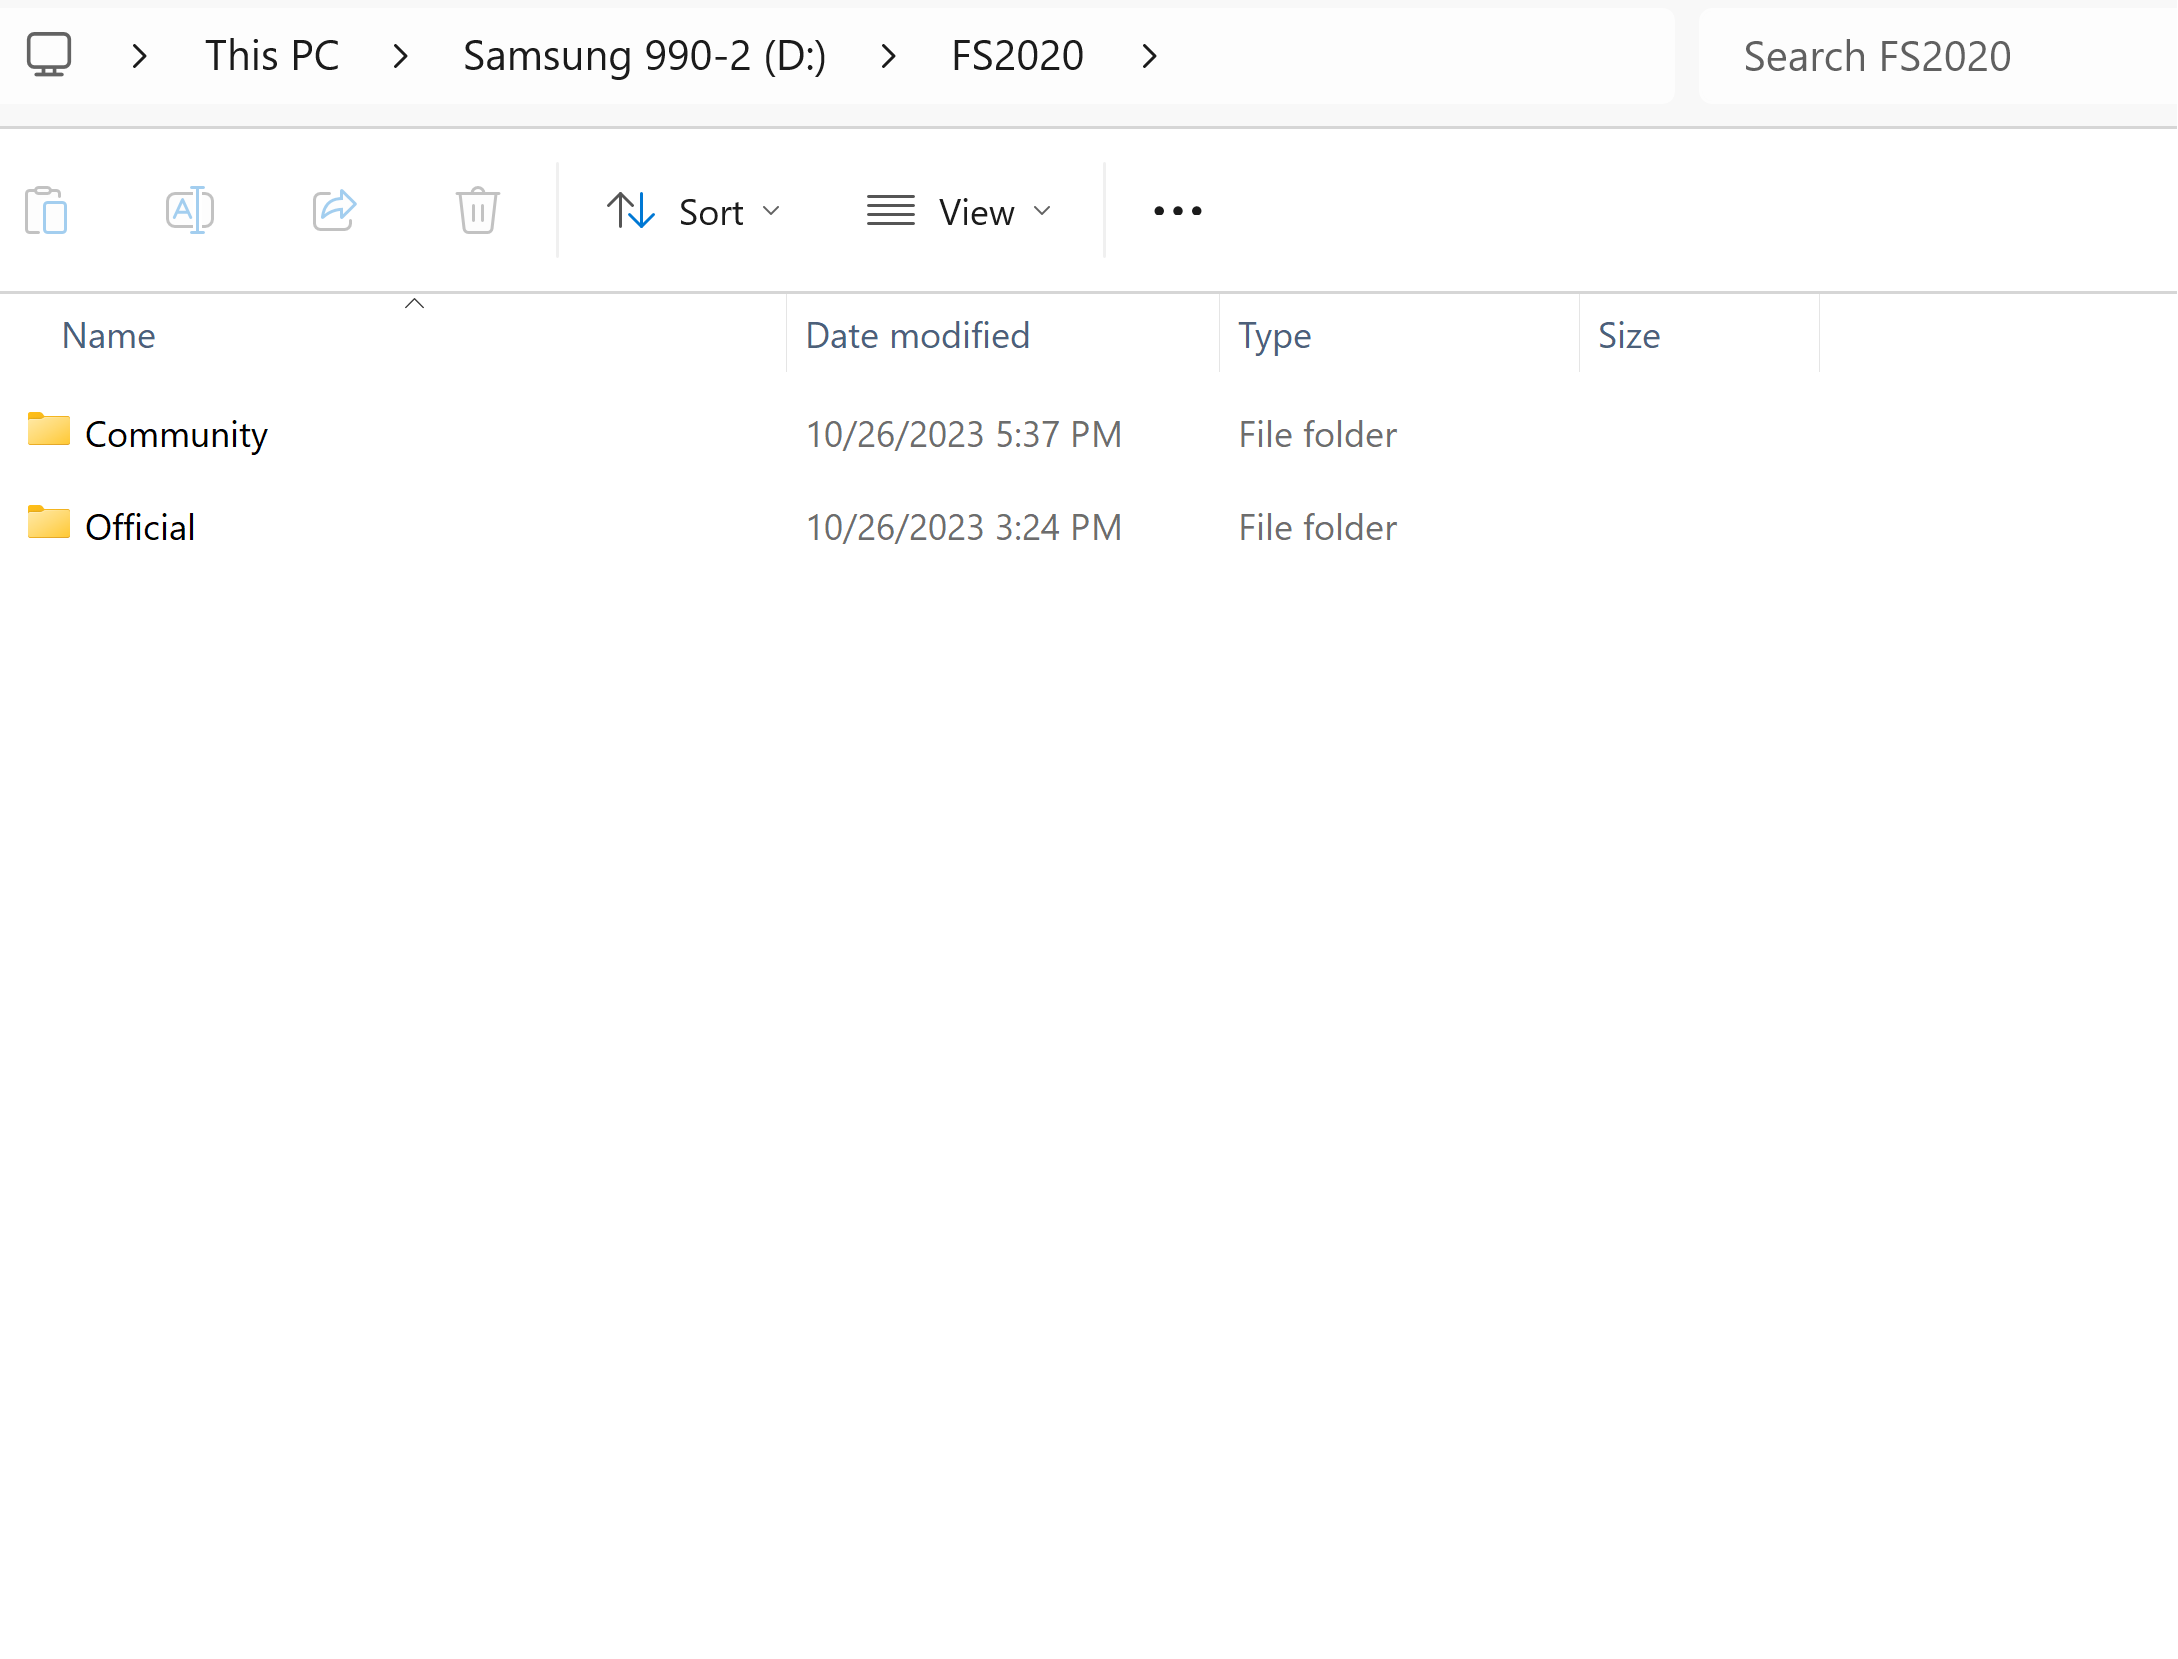Click the Sort ascending arrows icon

point(629,211)
